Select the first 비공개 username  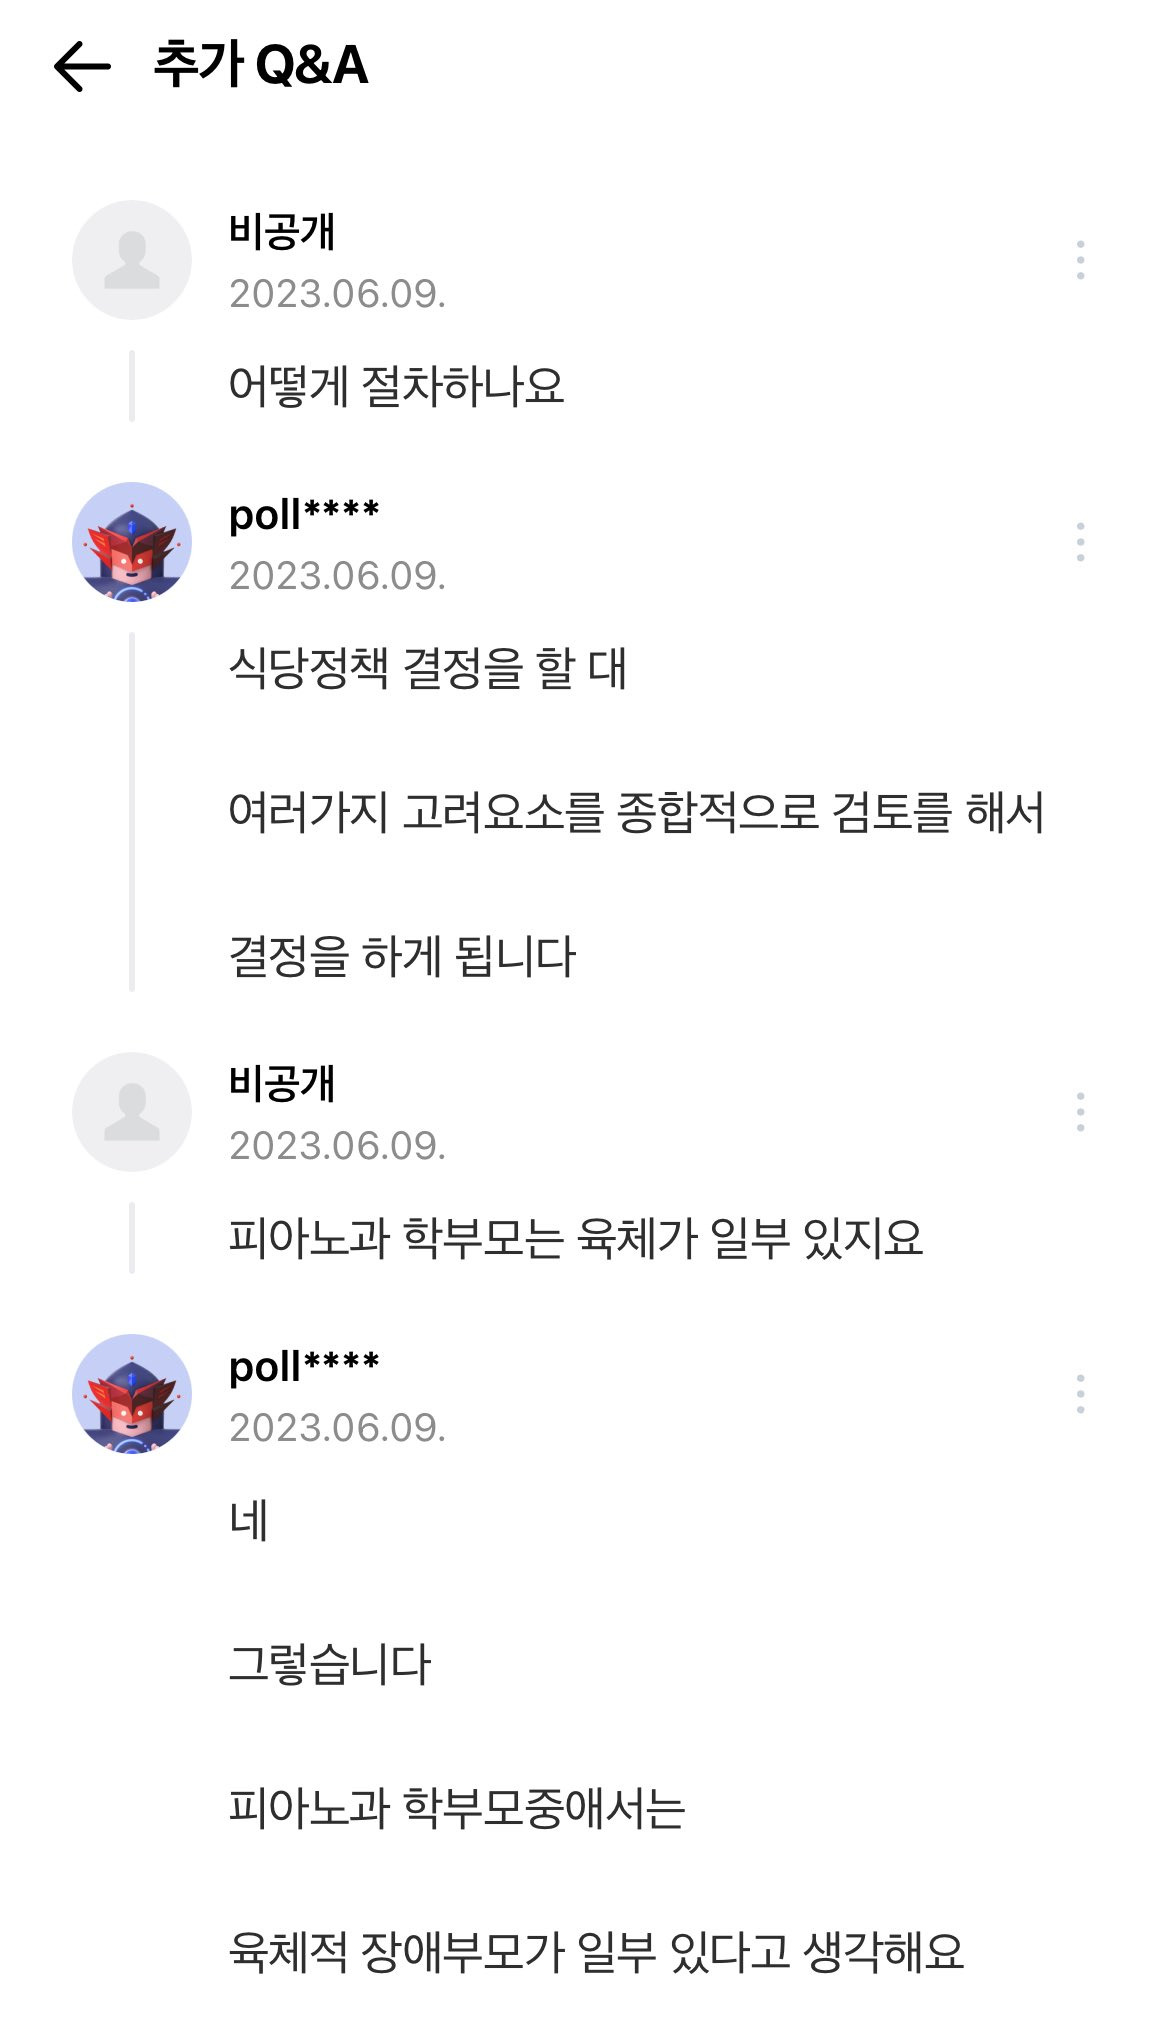[x=282, y=232]
